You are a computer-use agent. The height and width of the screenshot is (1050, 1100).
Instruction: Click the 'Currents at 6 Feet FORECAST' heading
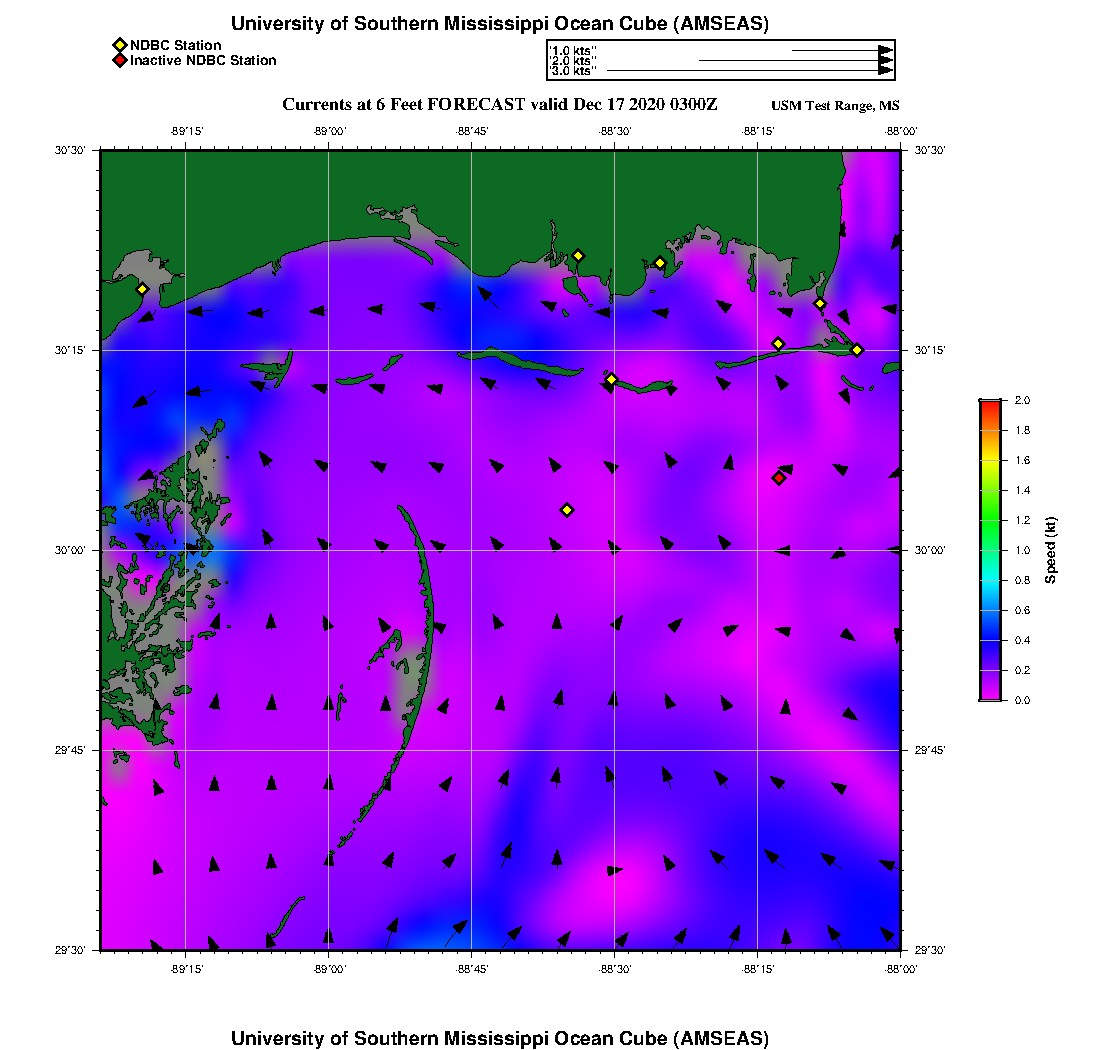coord(500,105)
